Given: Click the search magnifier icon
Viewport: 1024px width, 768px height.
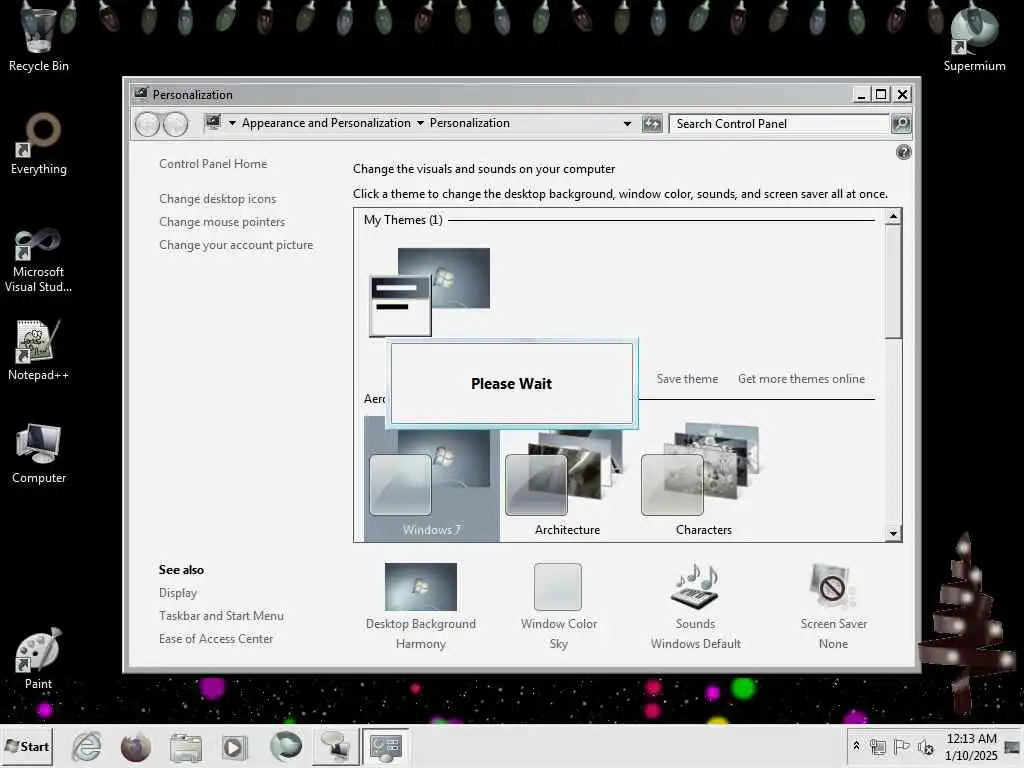Looking at the screenshot, I should pyautogui.click(x=901, y=123).
